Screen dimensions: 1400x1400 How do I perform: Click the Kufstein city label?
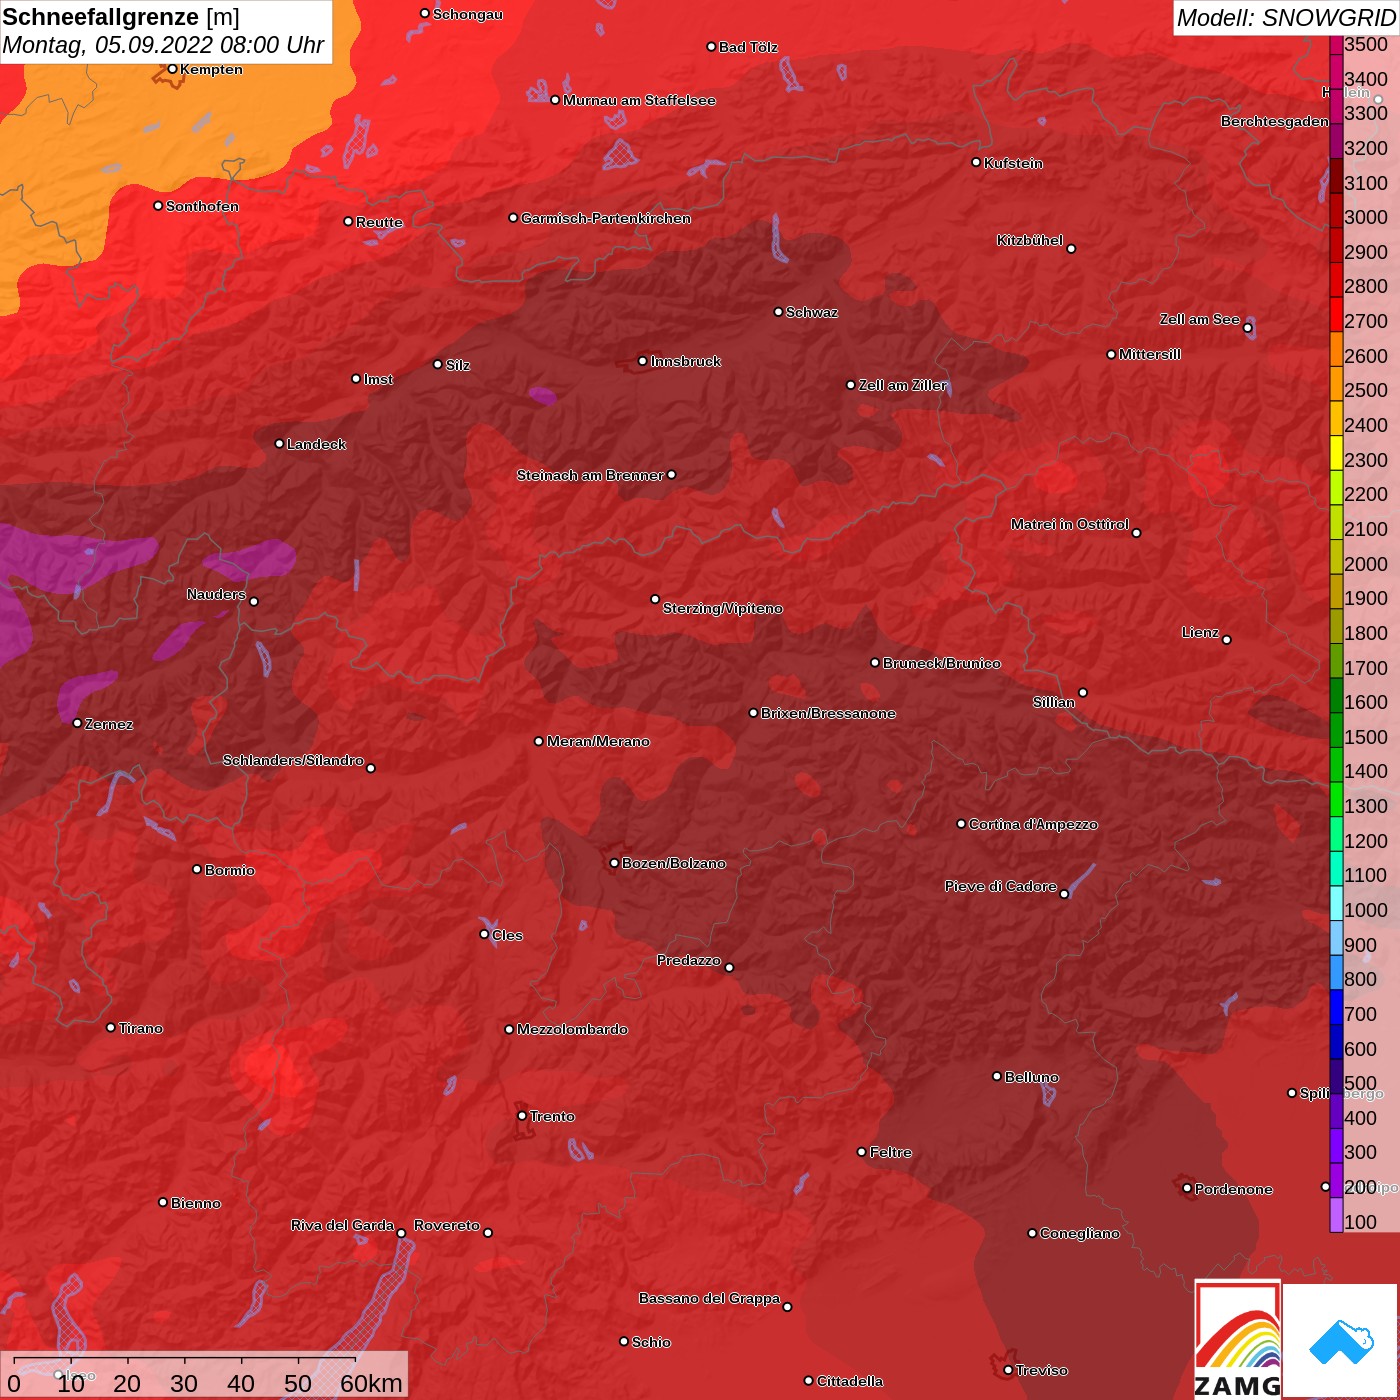[x=1013, y=163]
